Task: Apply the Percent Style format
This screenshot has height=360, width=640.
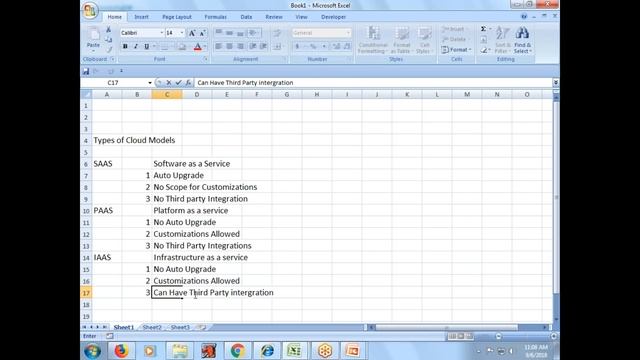Action: coord(313,47)
